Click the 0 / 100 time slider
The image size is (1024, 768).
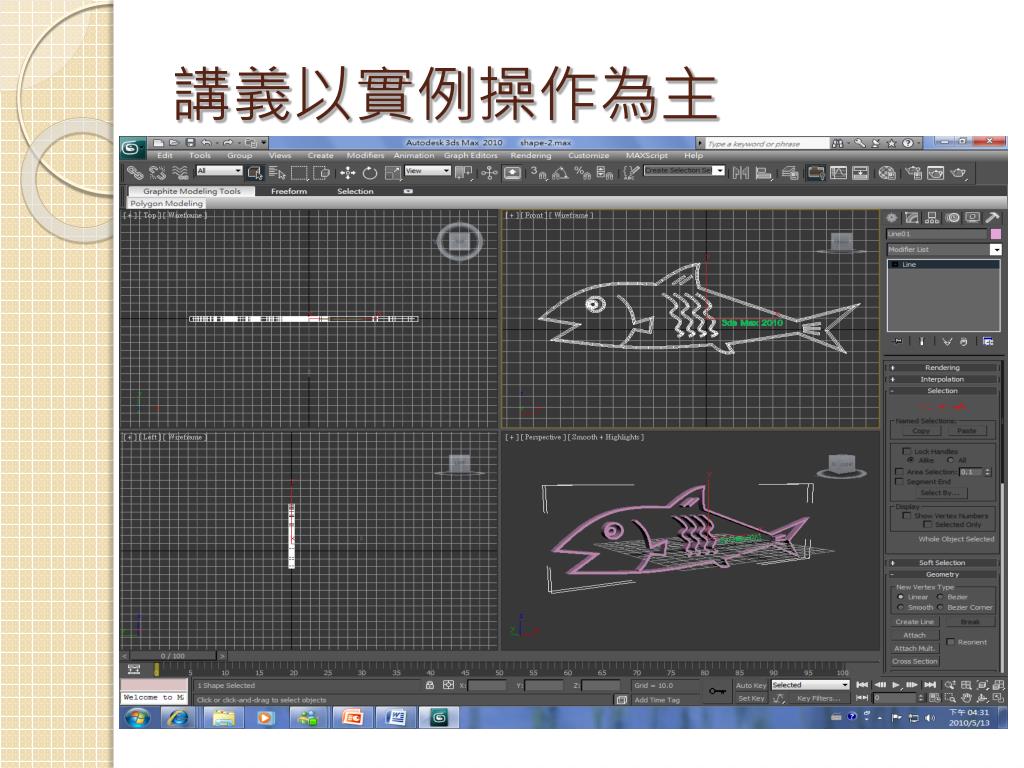172,656
